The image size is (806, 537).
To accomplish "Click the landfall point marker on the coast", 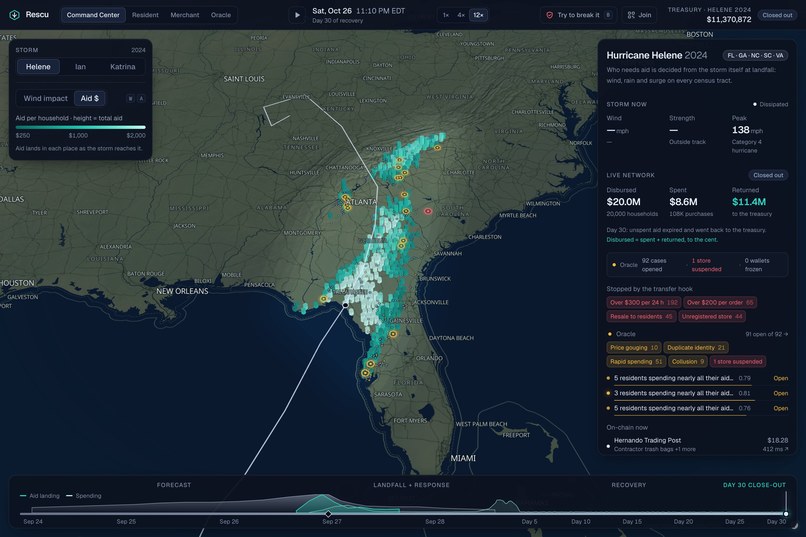I will pos(345,305).
